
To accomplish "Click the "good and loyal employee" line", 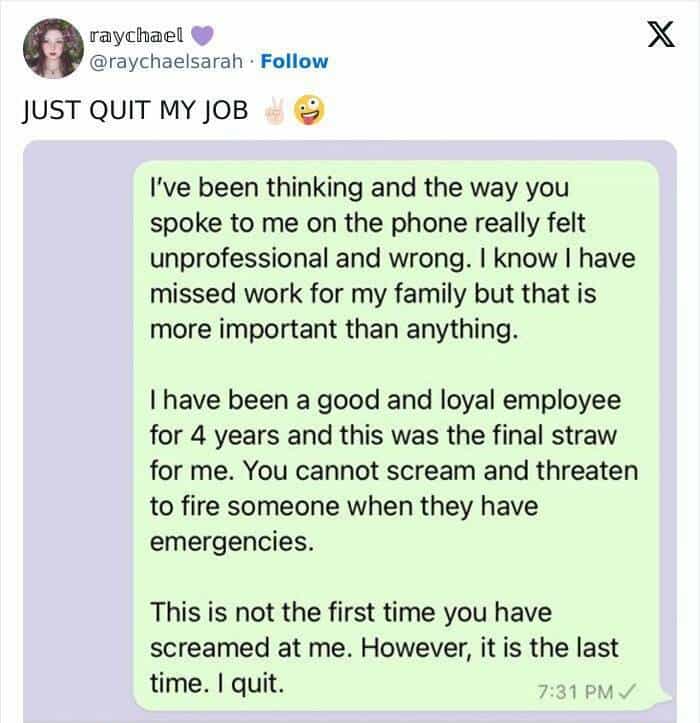I will click(385, 401).
